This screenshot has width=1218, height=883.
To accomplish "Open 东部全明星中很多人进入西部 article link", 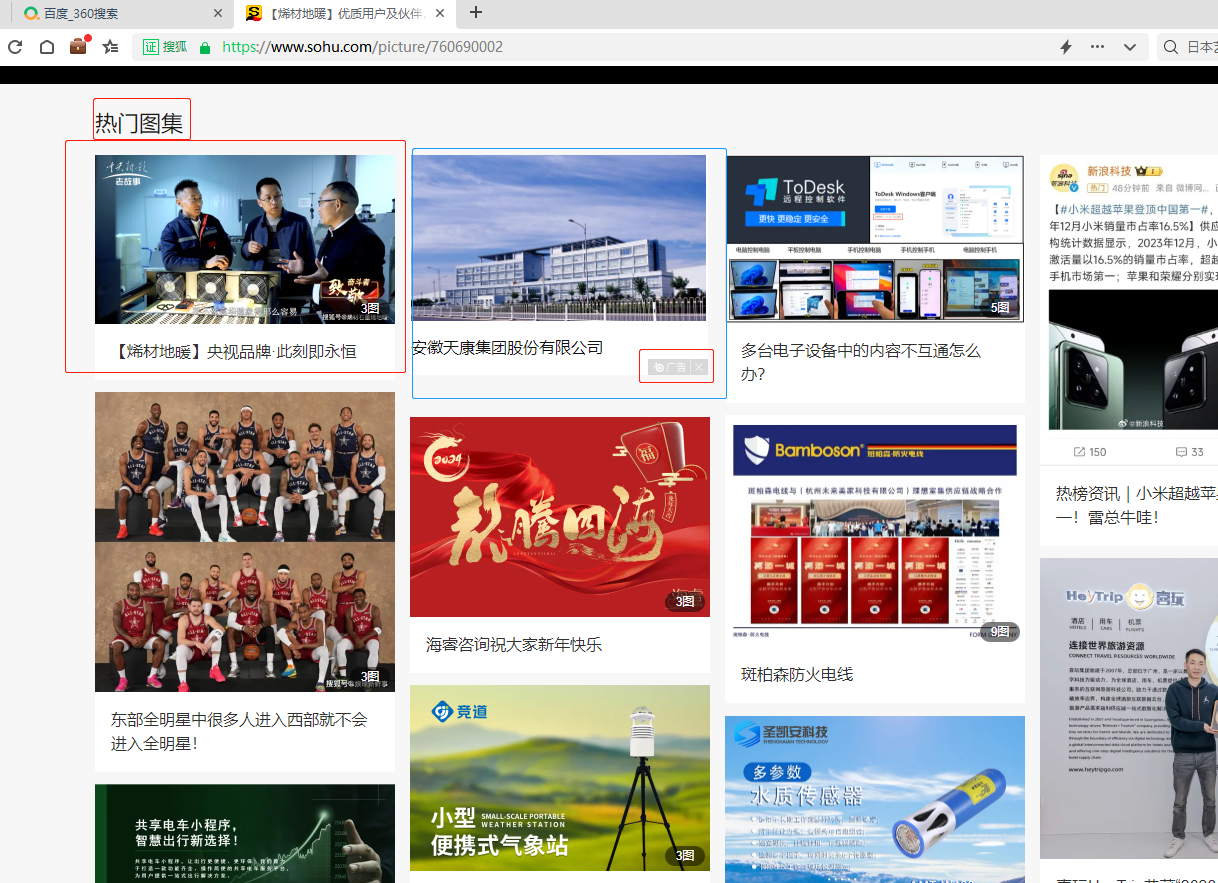I will point(239,731).
